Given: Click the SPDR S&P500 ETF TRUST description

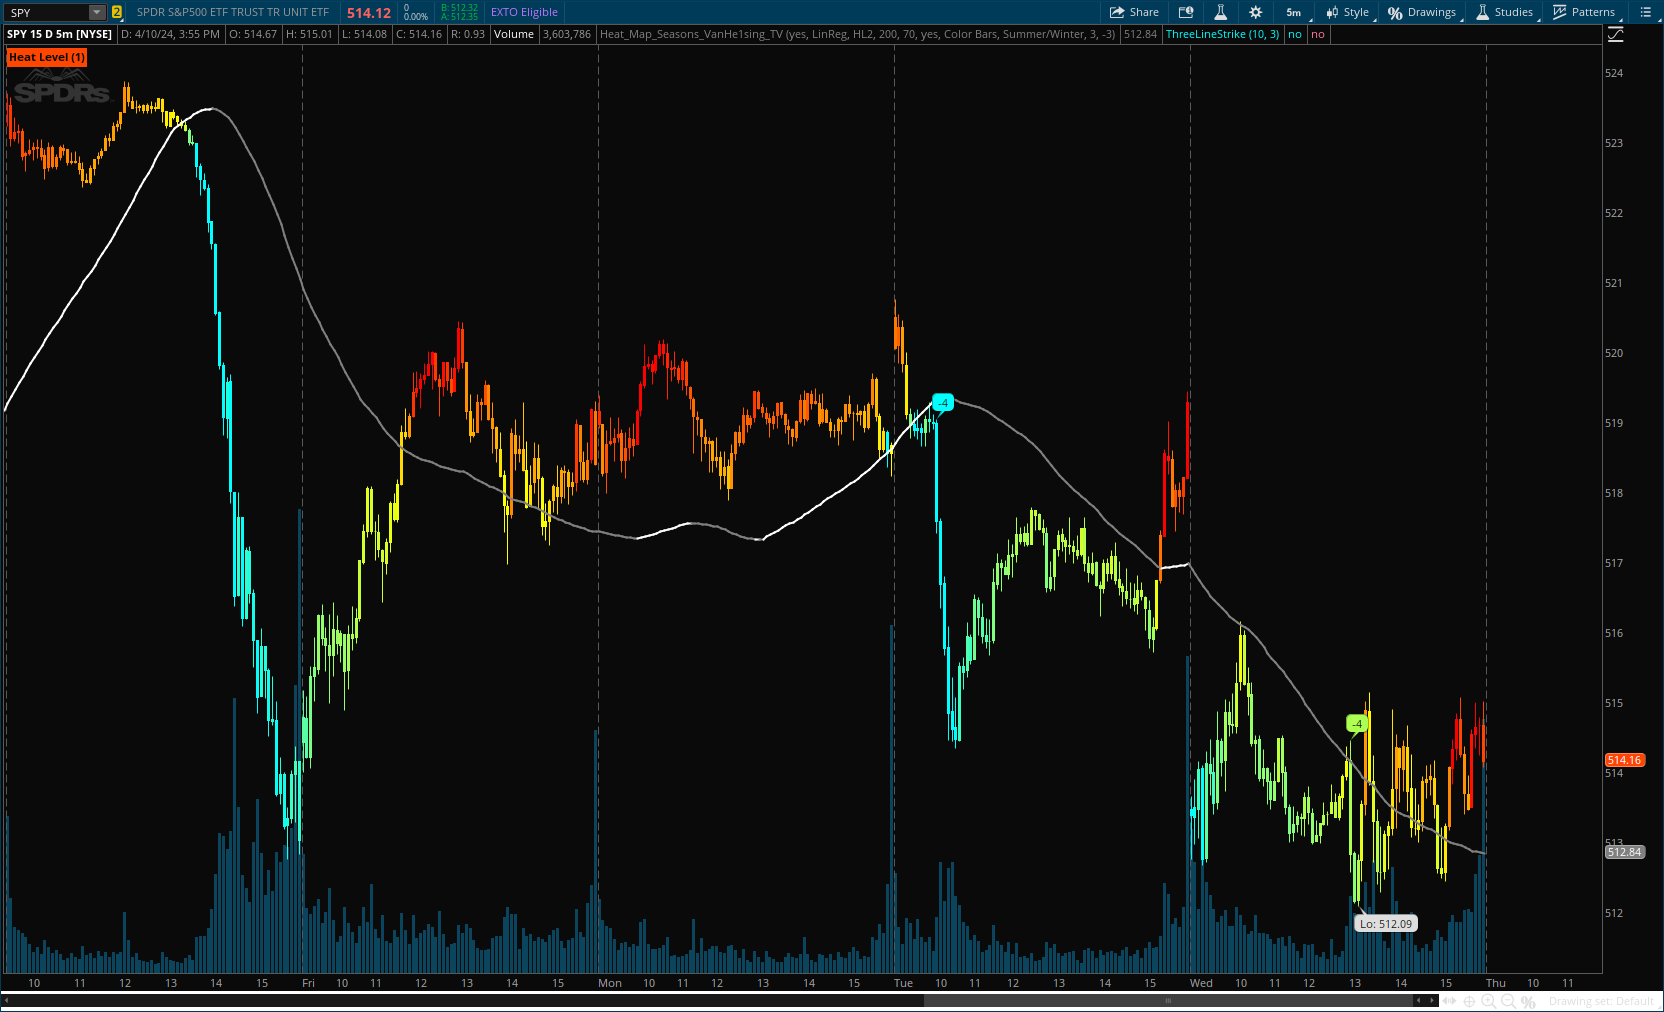Looking at the screenshot, I should (x=233, y=12).
